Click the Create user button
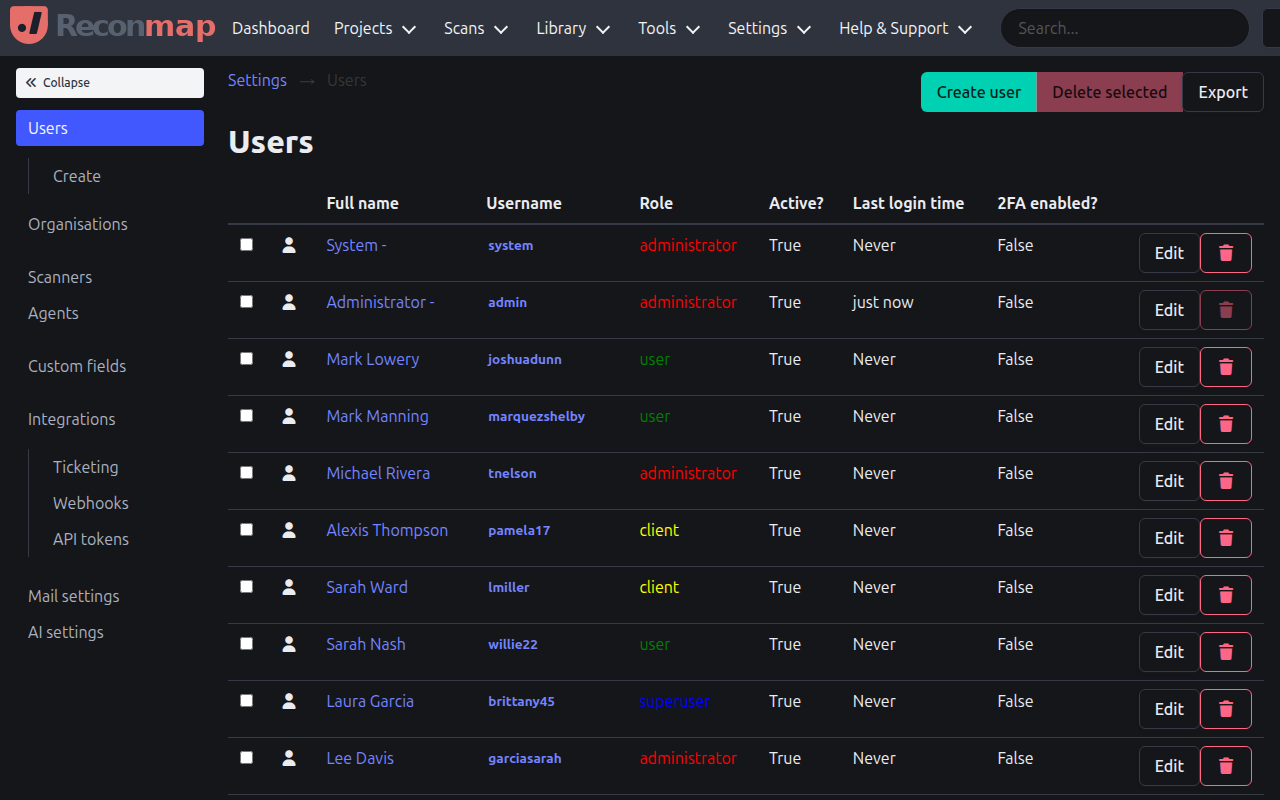 point(978,91)
